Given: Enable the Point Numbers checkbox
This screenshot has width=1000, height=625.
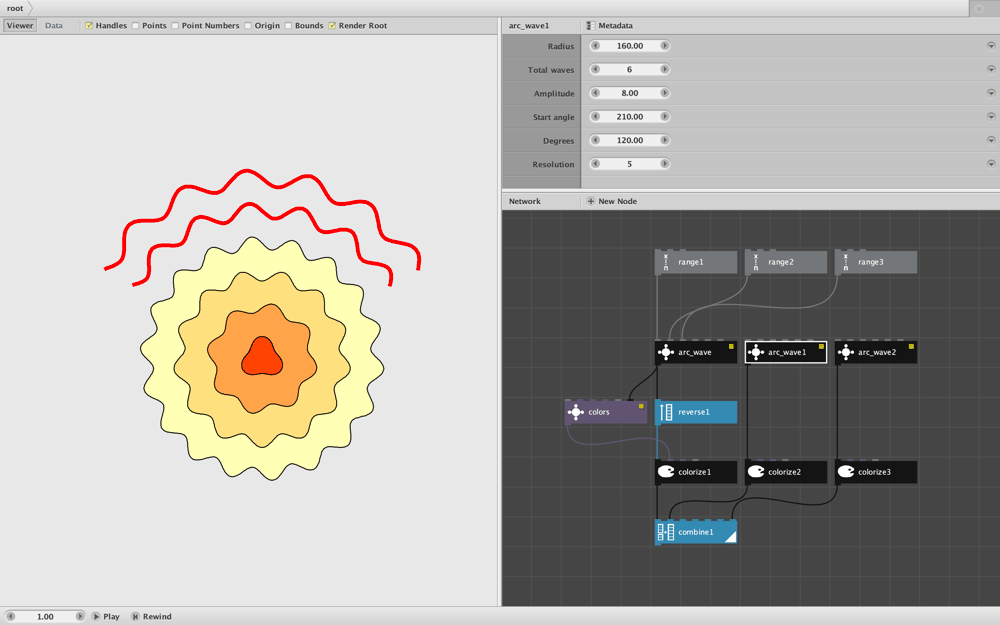Looking at the screenshot, I should (175, 26).
